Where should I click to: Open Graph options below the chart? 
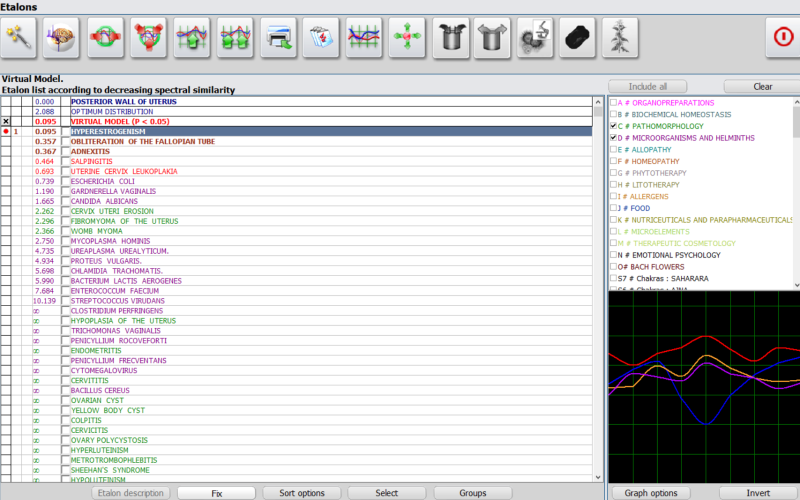[651, 493]
